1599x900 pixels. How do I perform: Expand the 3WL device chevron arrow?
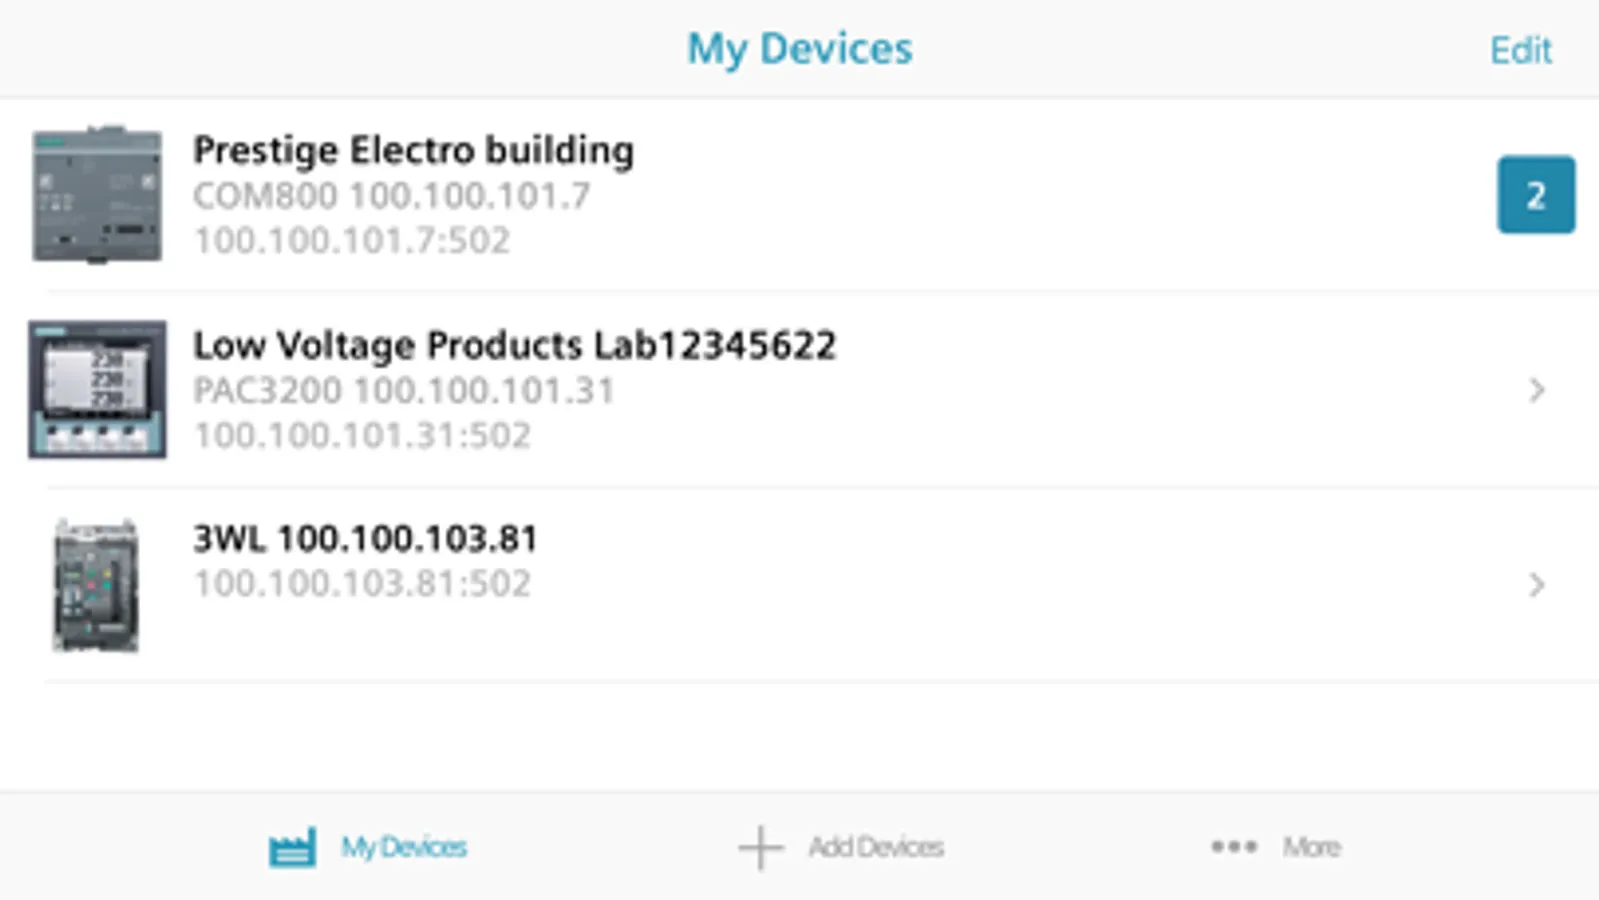coord(1537,585)
